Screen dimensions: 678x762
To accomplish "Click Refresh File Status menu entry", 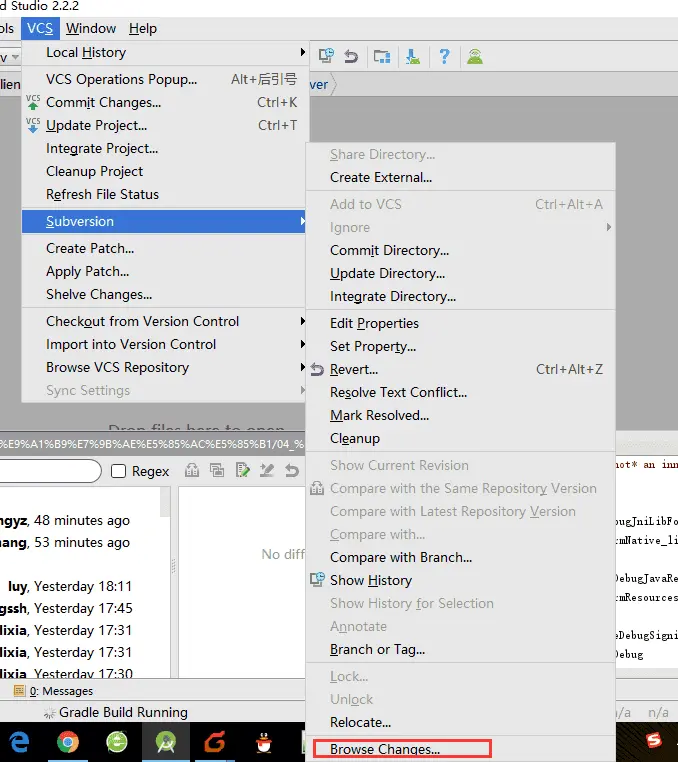I will pos(165,194).
